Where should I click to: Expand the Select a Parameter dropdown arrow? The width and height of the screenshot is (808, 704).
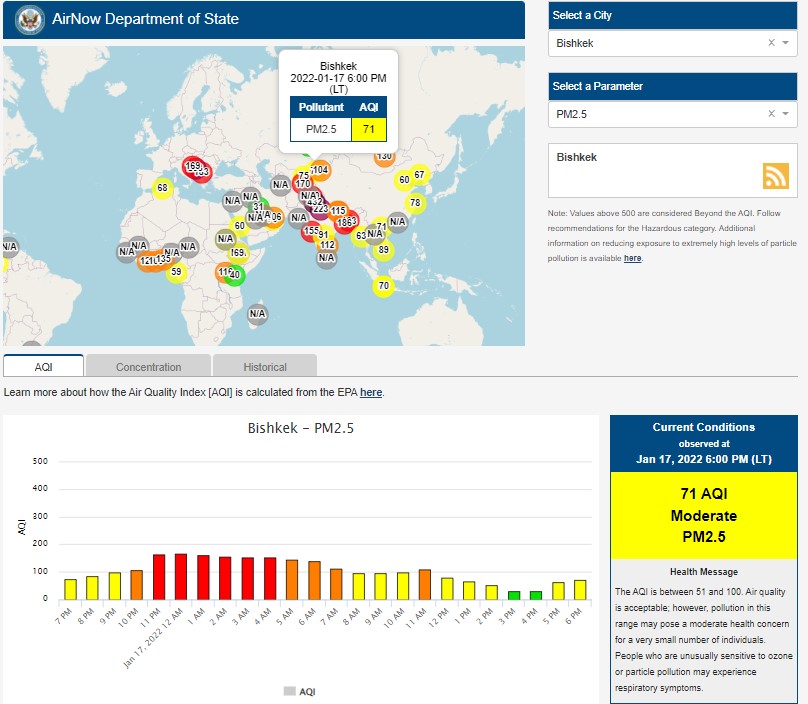tap(786, 114)
